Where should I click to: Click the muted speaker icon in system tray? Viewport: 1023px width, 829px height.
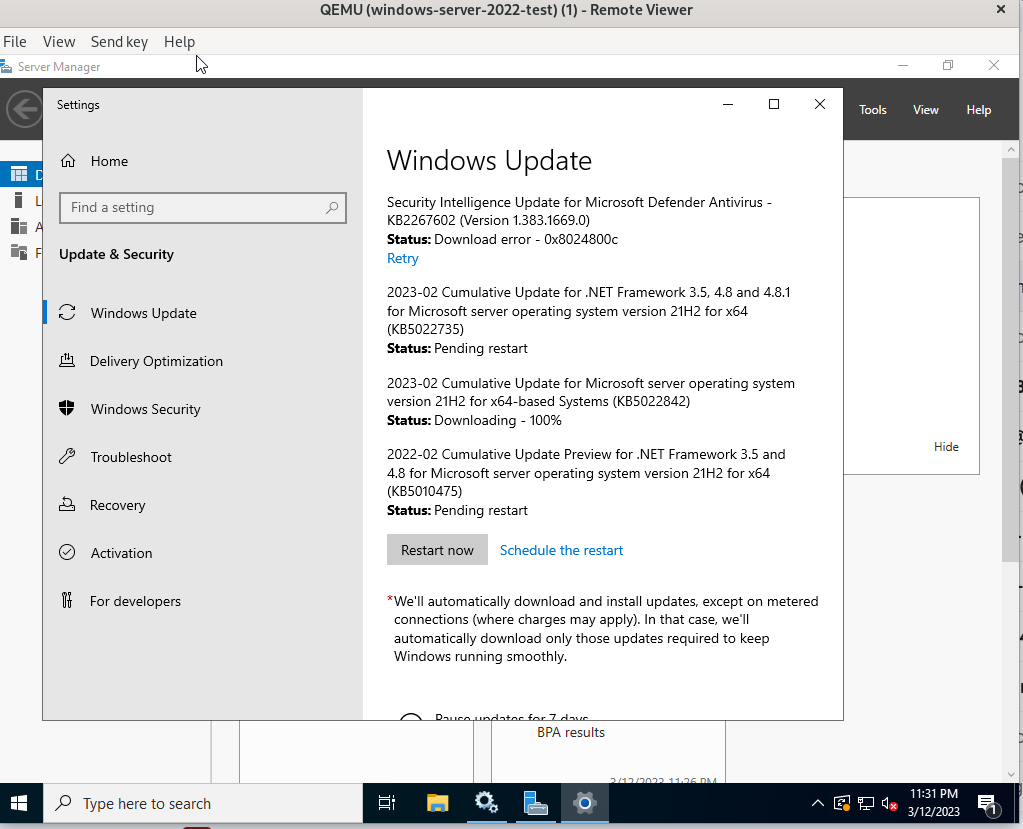888,803
